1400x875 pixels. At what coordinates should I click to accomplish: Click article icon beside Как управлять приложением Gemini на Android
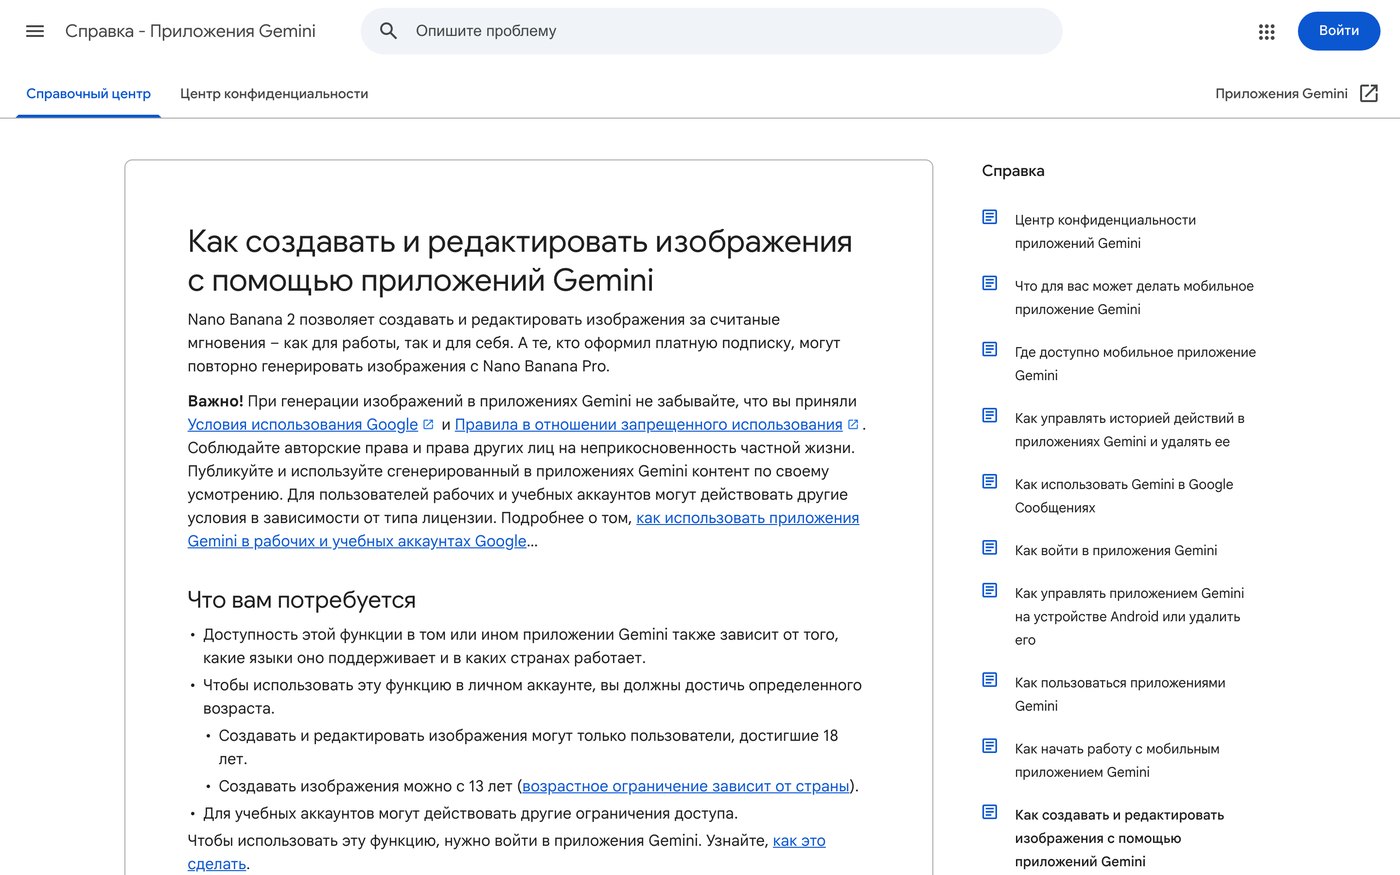(990, 590)
